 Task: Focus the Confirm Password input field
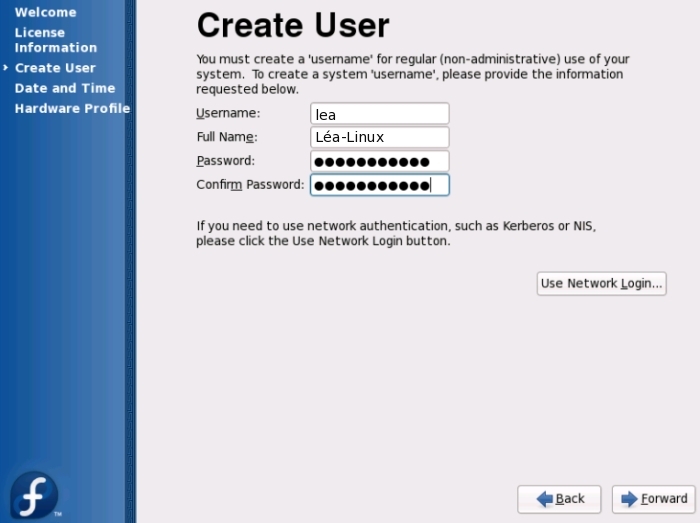pos(379,185)
